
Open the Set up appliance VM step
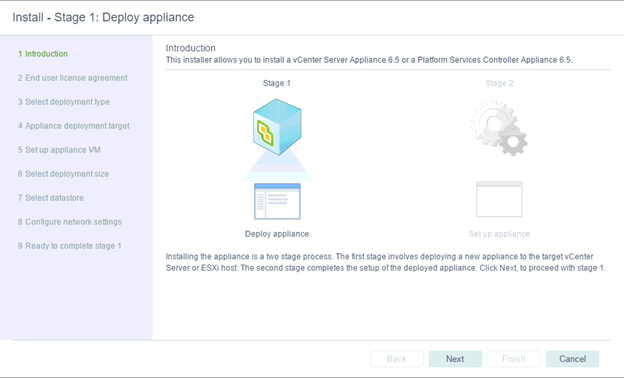click(x=59, y=150)
